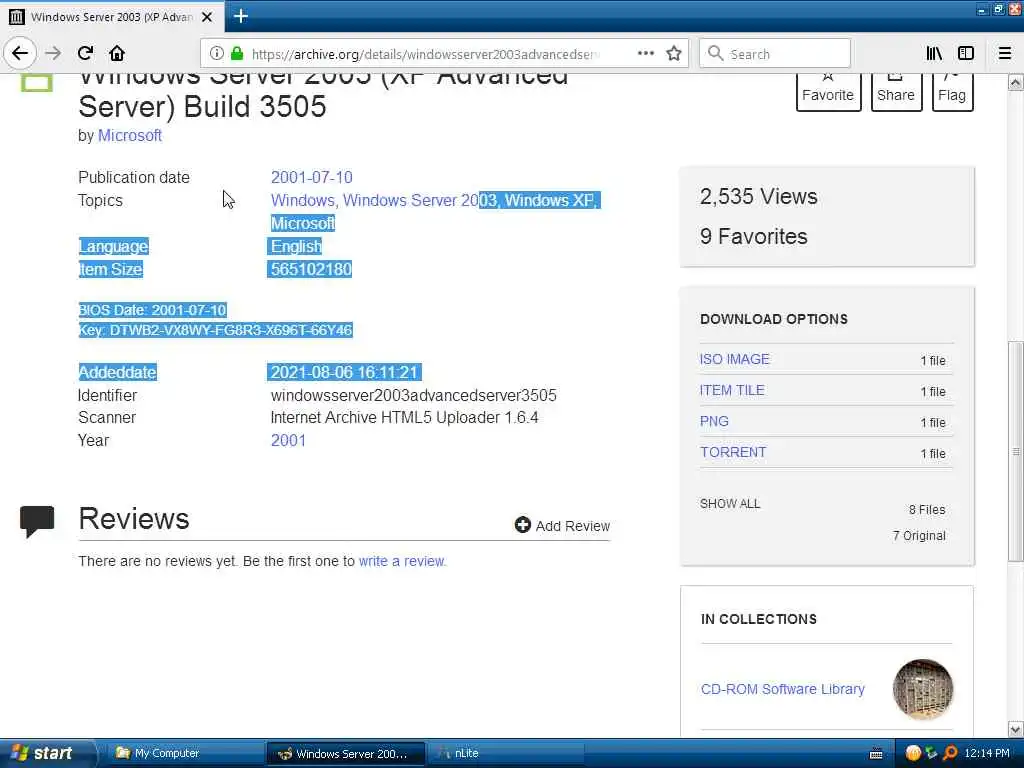The height and width of the screenshot is (768, 1024).
Task: Click the 12:14 PM system clock
Action: [987, 753]
